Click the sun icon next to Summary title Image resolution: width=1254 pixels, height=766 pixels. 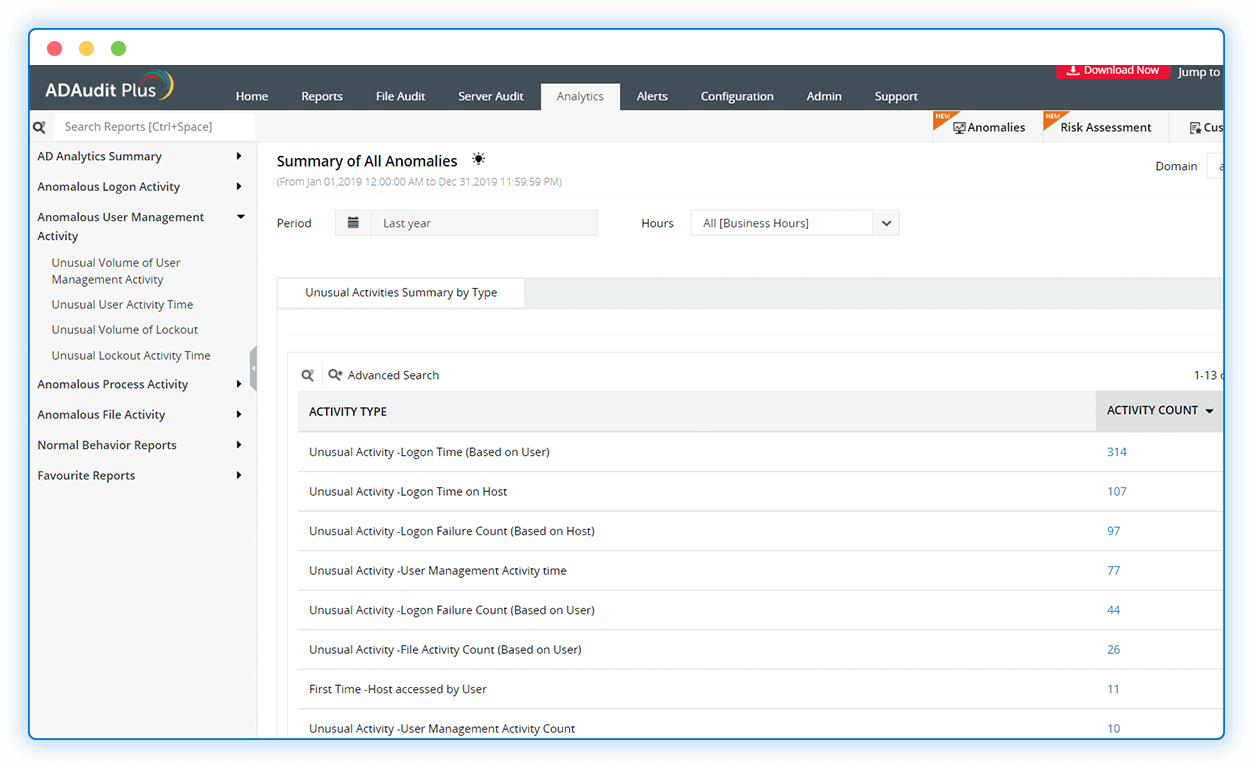coord(478,159)
